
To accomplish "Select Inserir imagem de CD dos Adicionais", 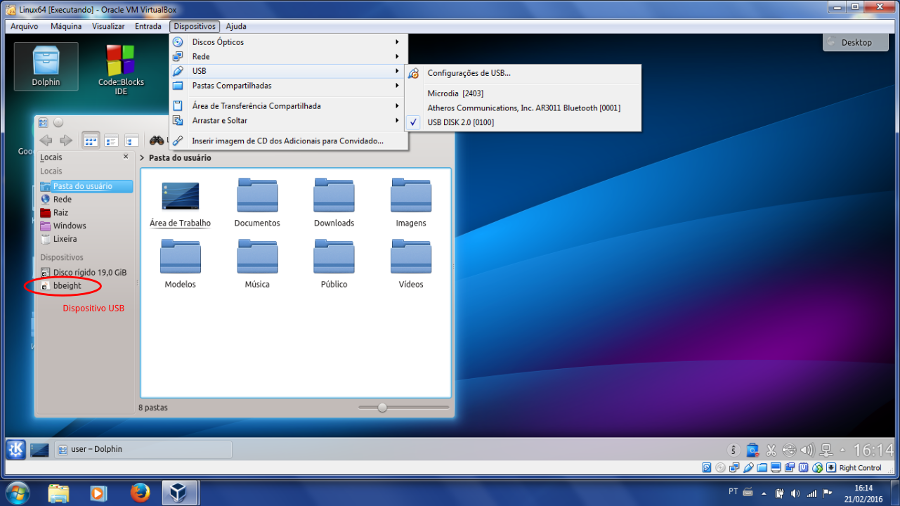I will (x=289, y=141).
